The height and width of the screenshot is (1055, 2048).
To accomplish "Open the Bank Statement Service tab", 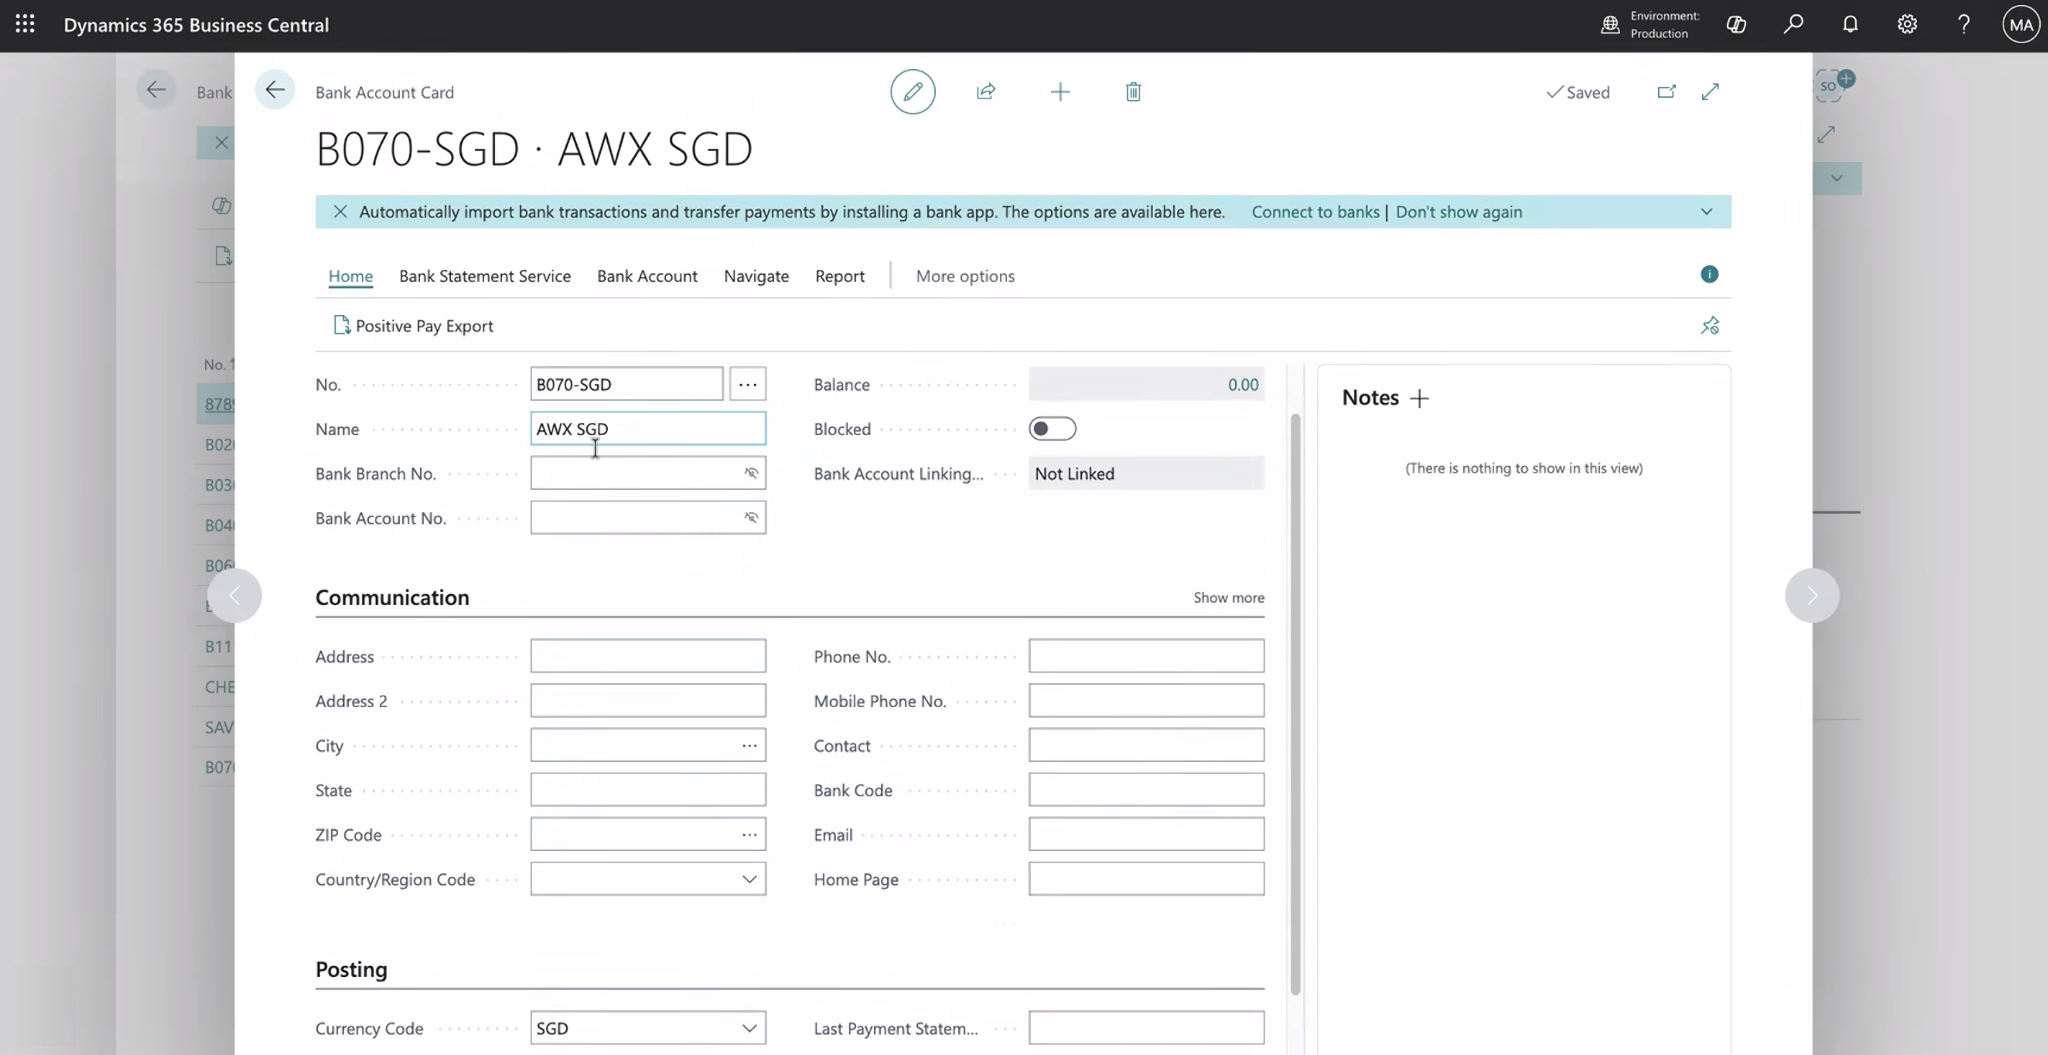I will click(484, 276).
